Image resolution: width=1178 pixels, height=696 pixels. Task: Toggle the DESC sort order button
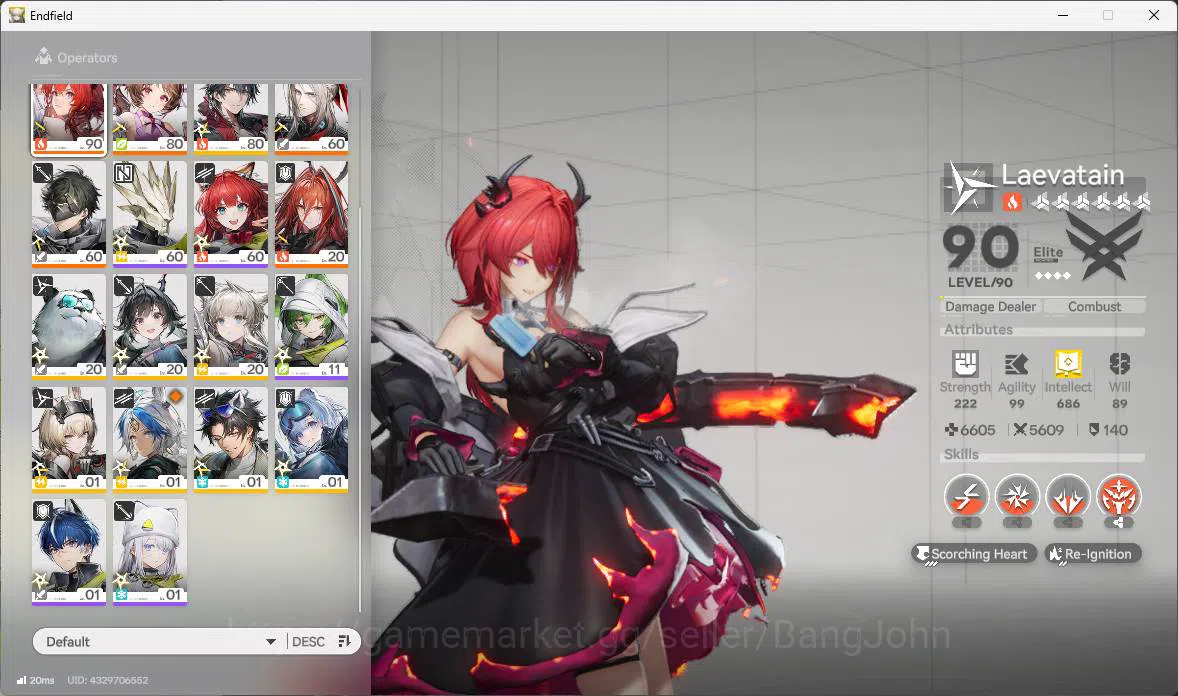pos(308,641)
